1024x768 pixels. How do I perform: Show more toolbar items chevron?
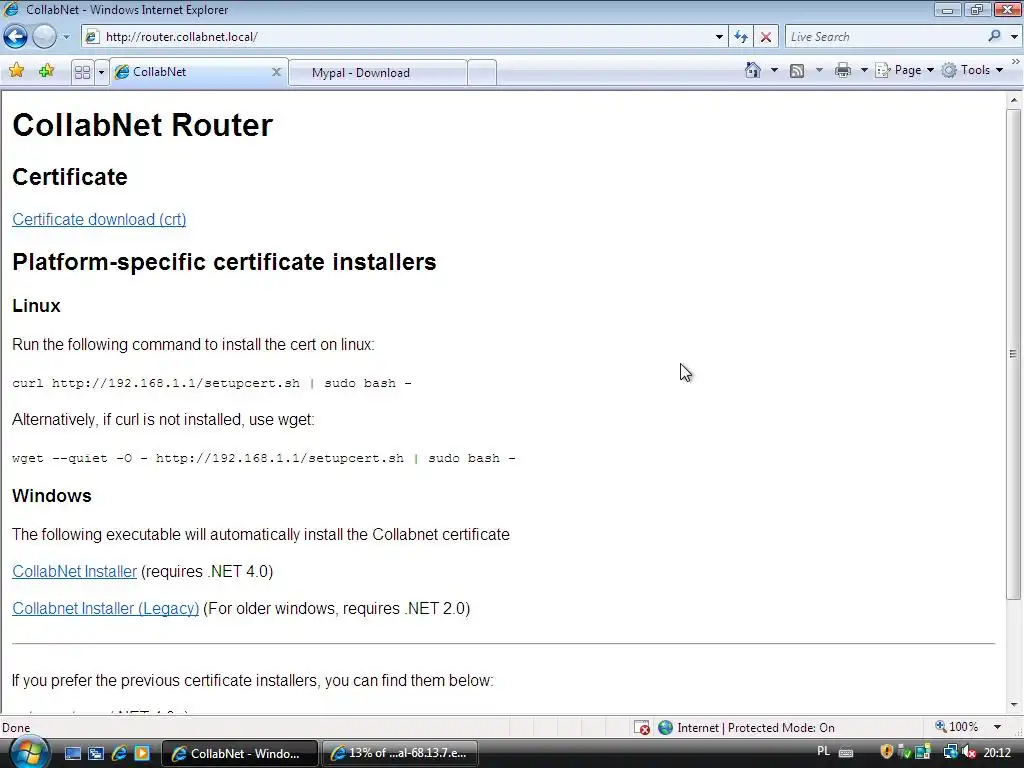pyautogui.click(x=1016, y=61)
